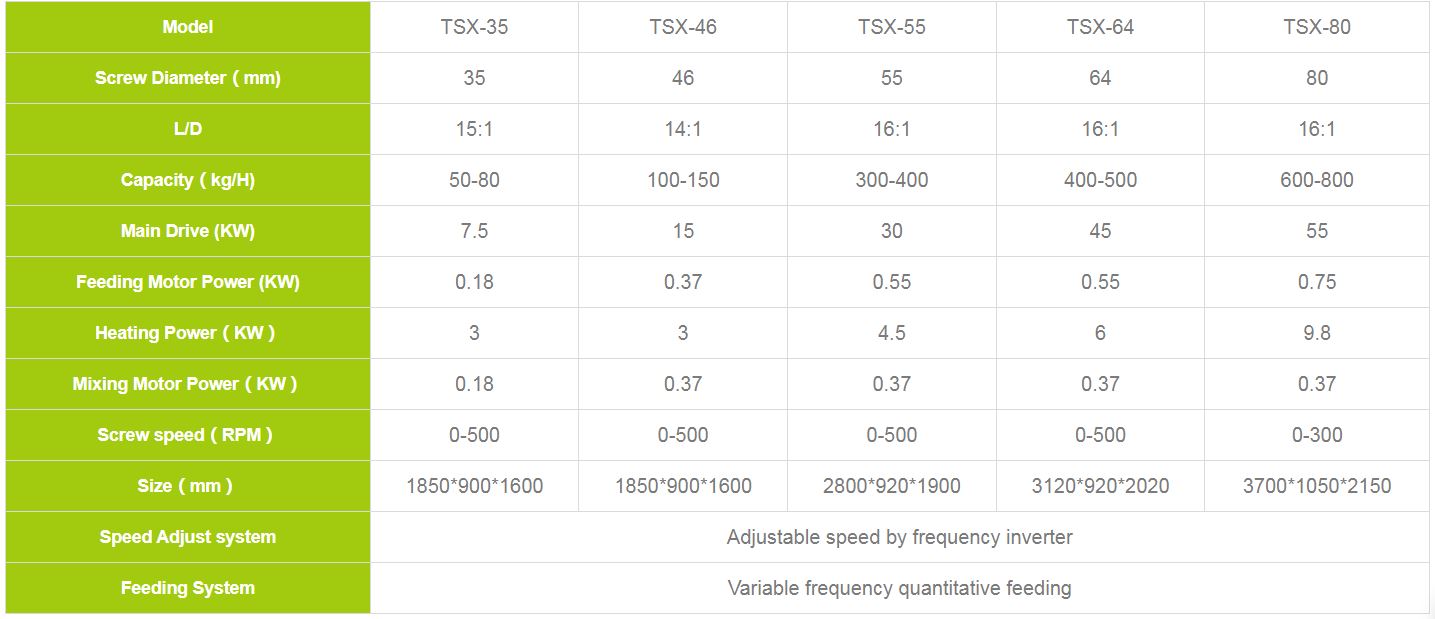Select the Speed Adjust system label
The image size is (1435, 619).
[x=188, y=537]
